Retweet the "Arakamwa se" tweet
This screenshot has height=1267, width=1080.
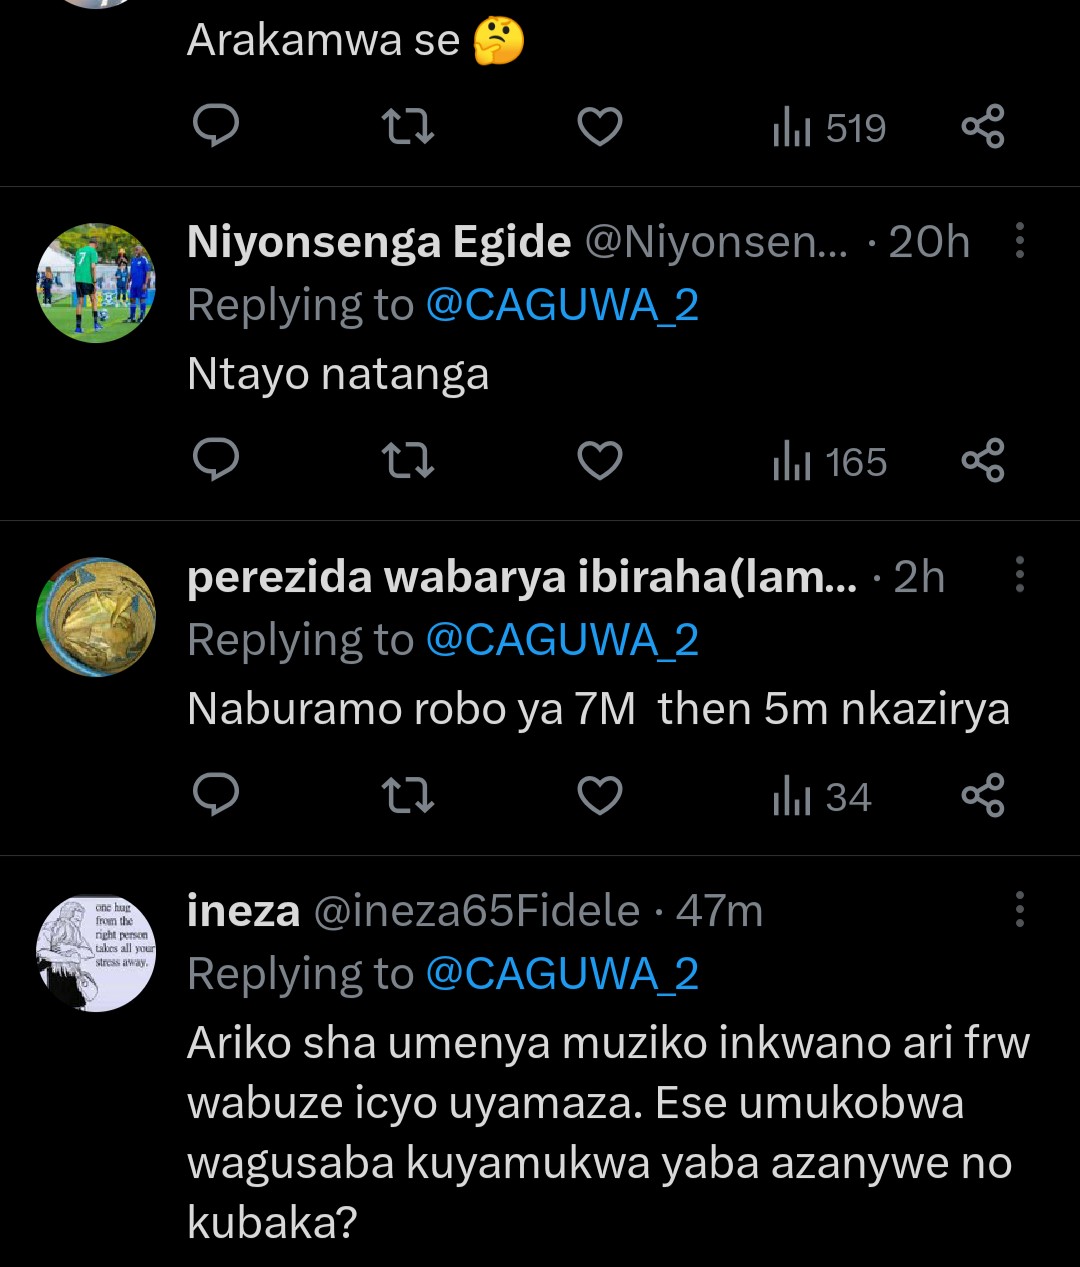(x=408, y=127)
